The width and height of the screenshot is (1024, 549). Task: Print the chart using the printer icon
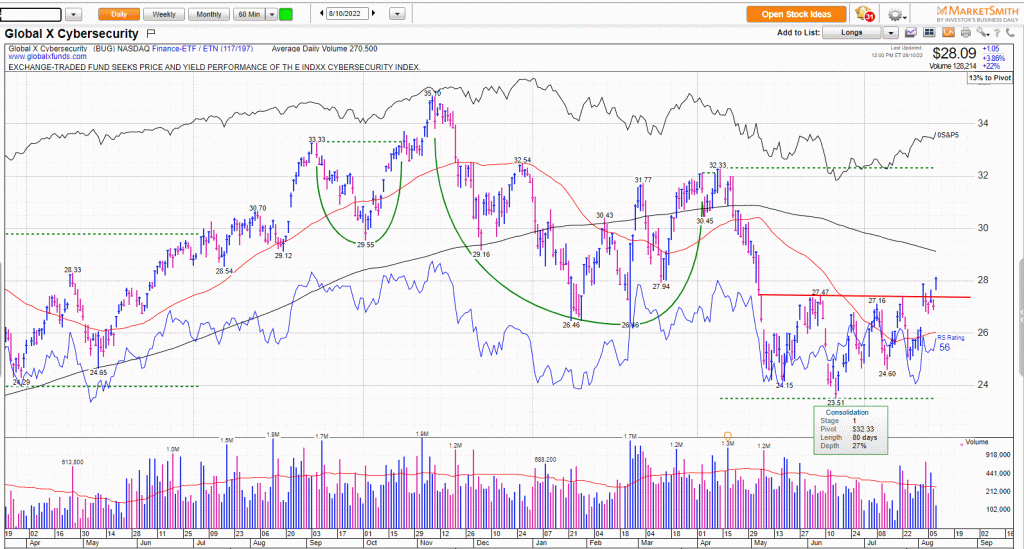click(966, 33)
